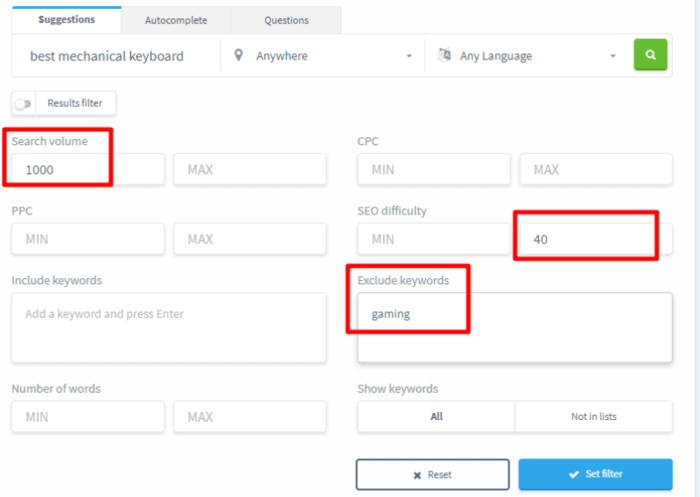Focus the Search volume MAX field

pyautogui.click(x=249, y=169)
